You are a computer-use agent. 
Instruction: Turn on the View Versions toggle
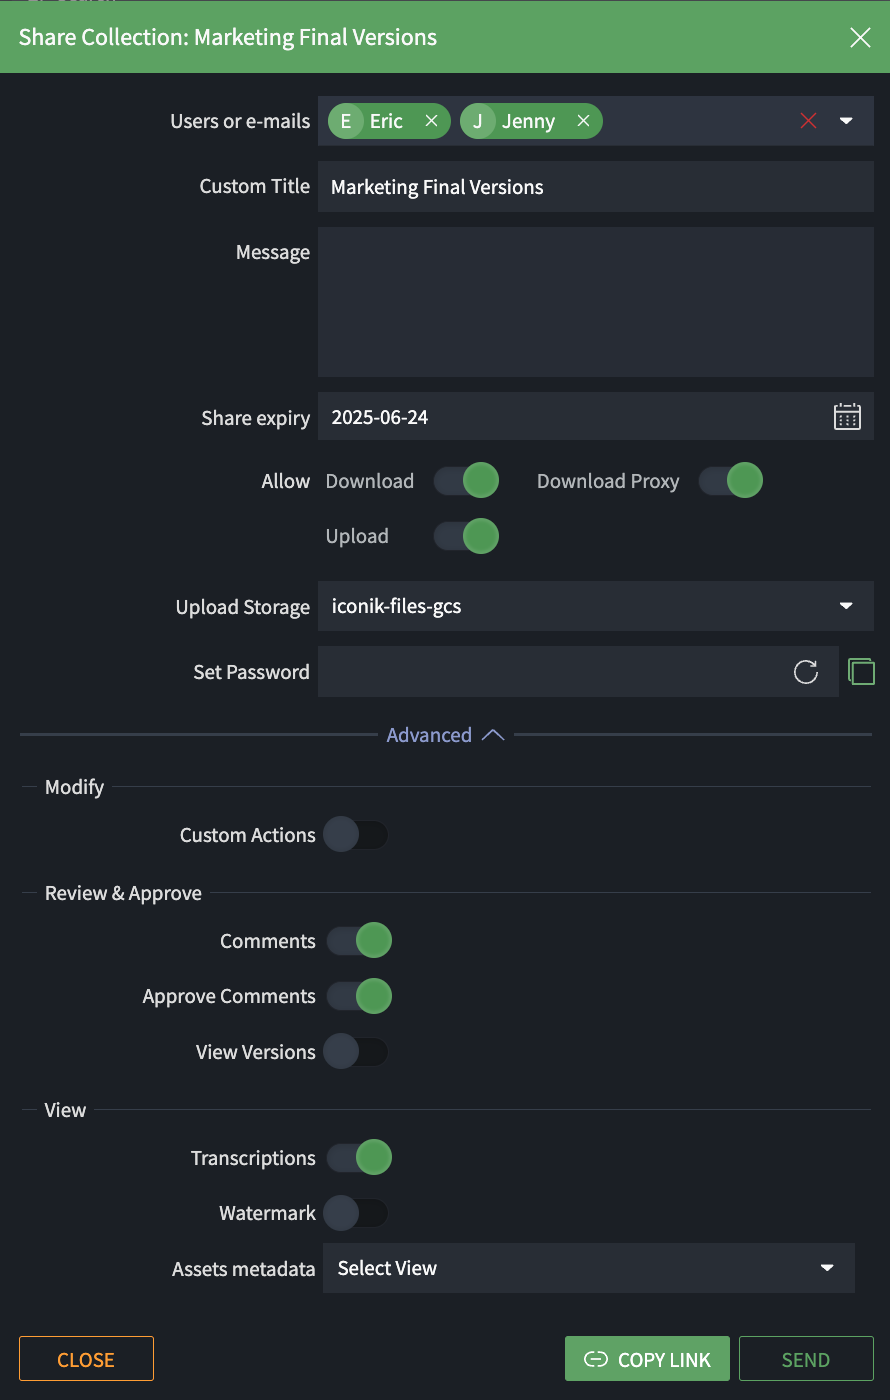click(356, 1051)
